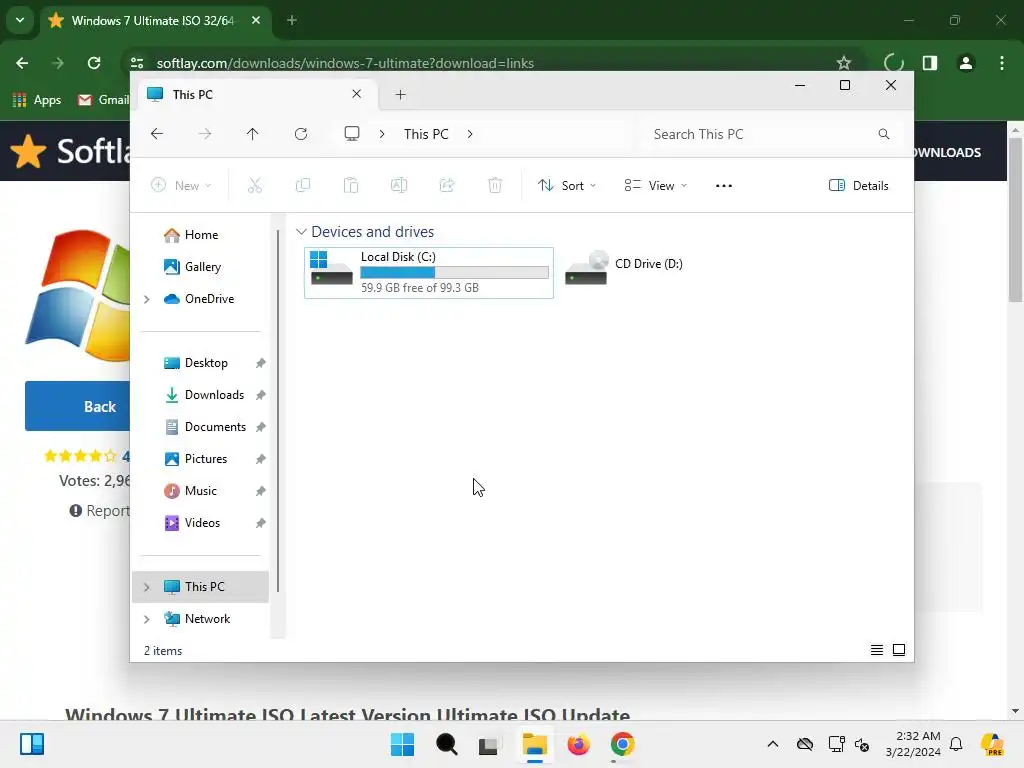Open Task View on taskbar
The image size is (1024, 768).
click(x=488, y=745)
